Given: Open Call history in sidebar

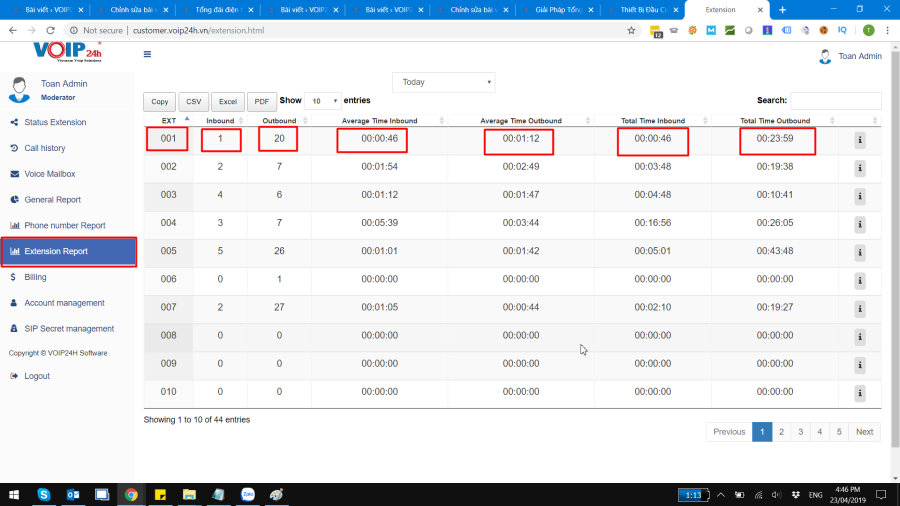Looking at the screenshot, I should pos(45,148).
